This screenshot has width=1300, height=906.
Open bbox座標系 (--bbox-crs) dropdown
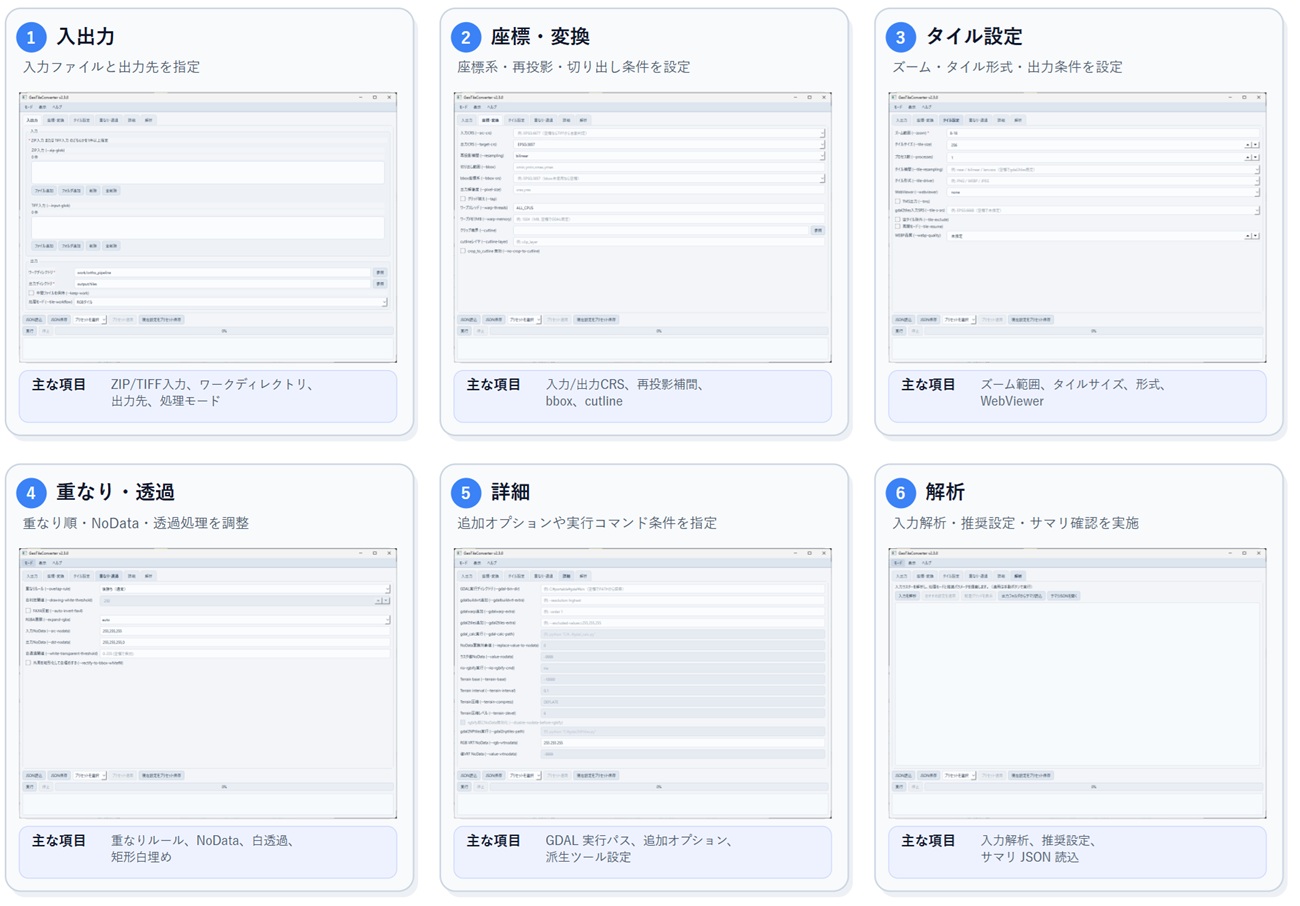(669, 178)
